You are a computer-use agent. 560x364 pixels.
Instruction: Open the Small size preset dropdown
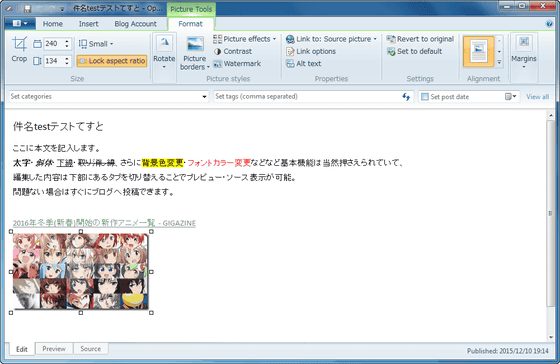pyautogui.click(x=96, y=44)
